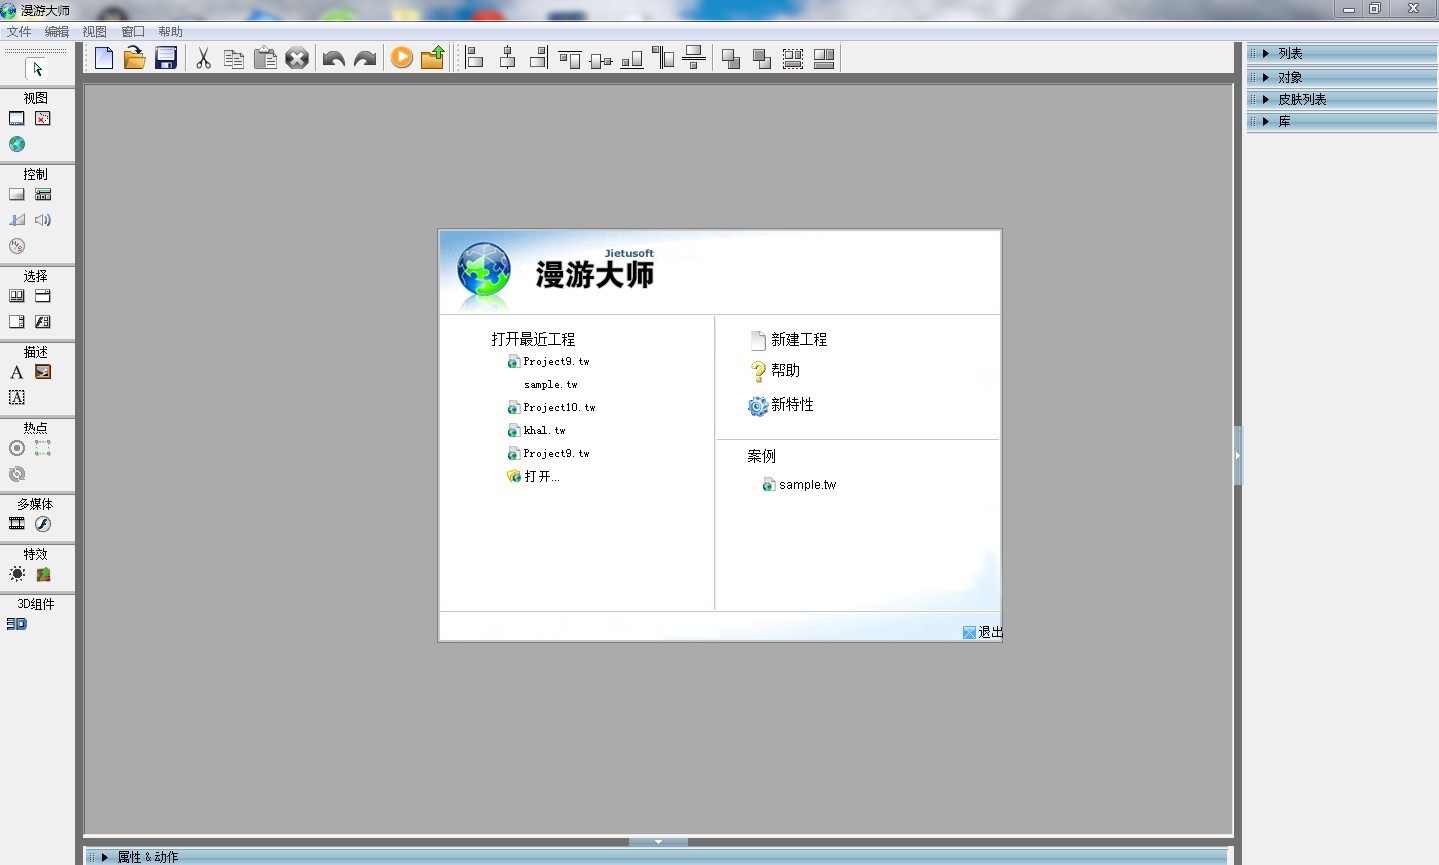Select the thumbnail list tool under 选择
The width and height of the screenshot is (1439, 865).
pos(17,296)
